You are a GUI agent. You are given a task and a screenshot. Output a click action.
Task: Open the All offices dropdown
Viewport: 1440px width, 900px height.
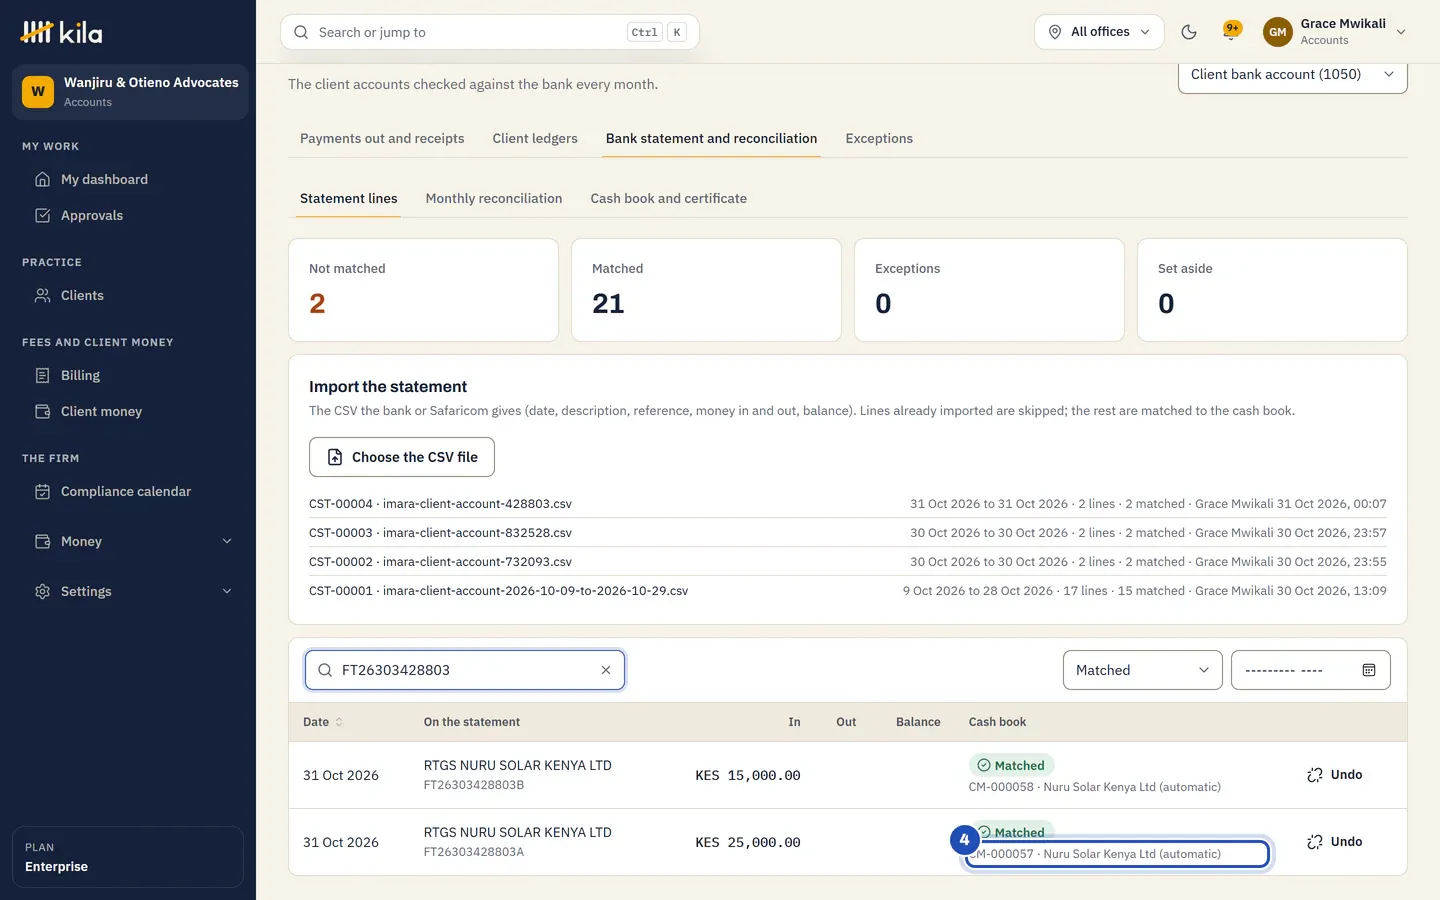[x=1099, y=32]
